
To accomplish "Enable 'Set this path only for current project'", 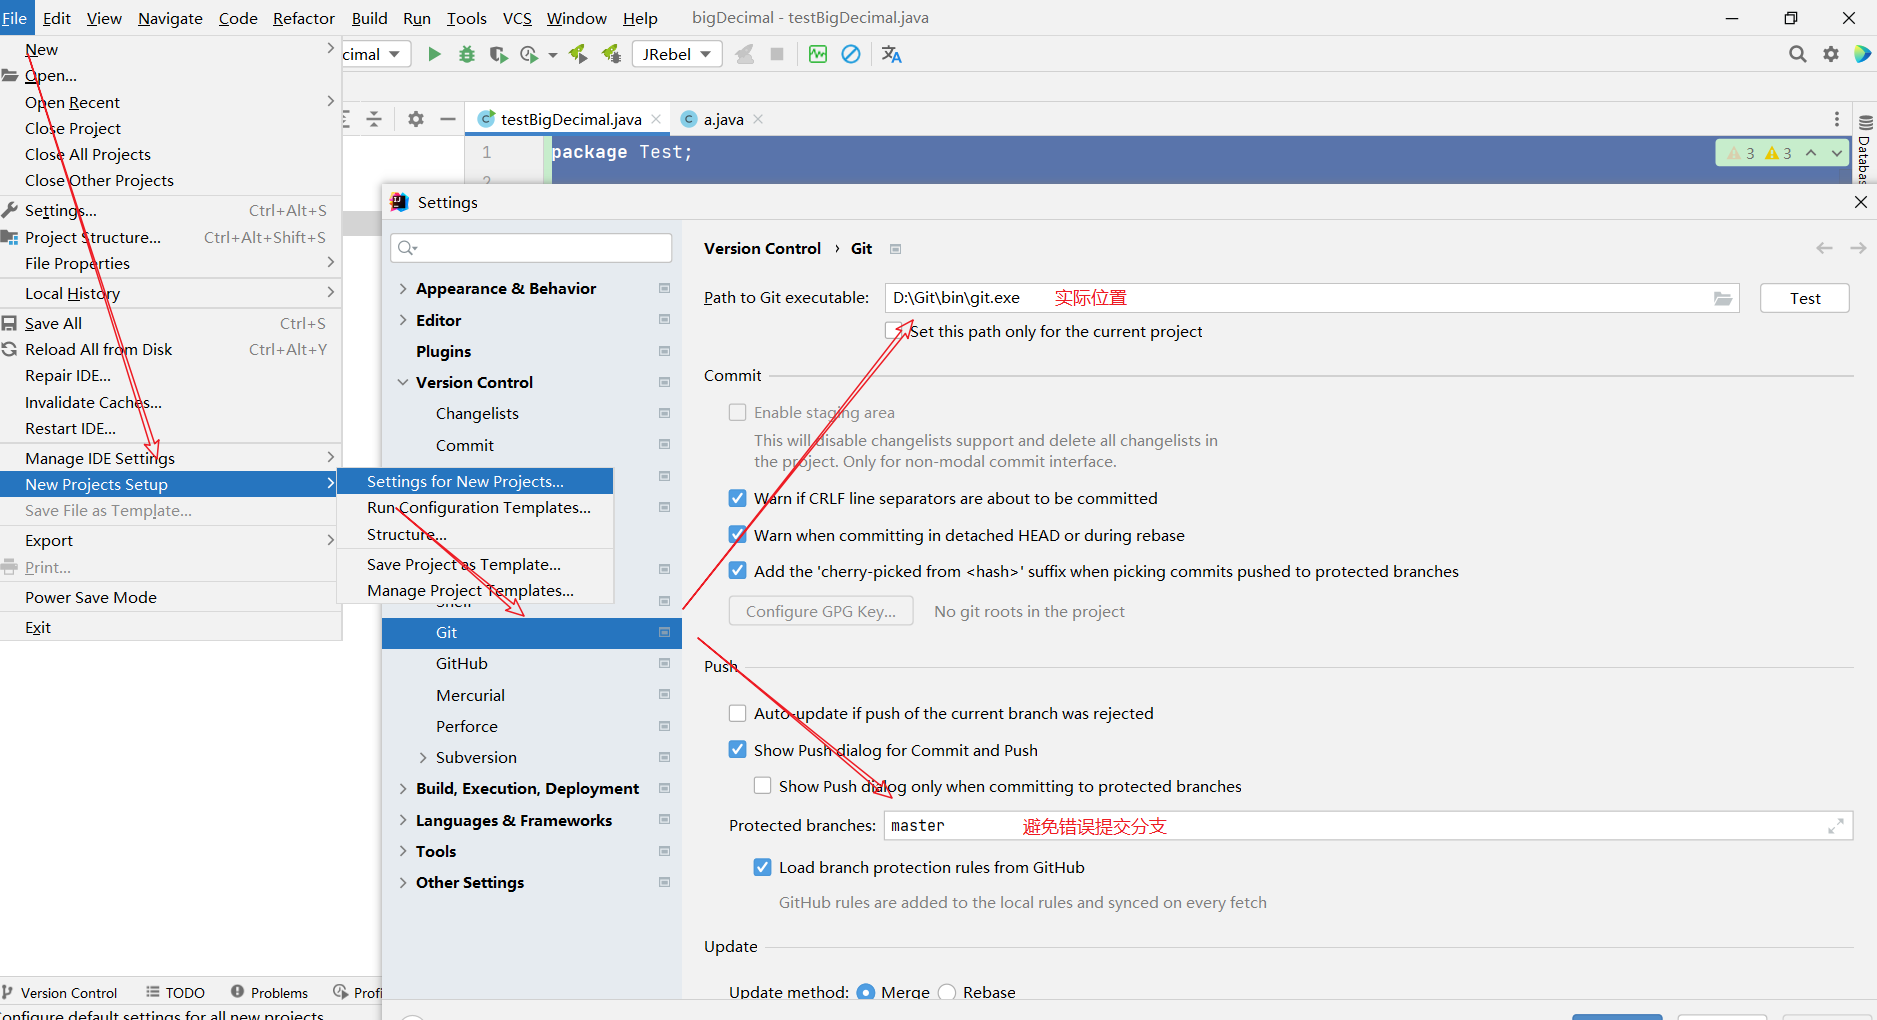I will click(x=894, y=331).
